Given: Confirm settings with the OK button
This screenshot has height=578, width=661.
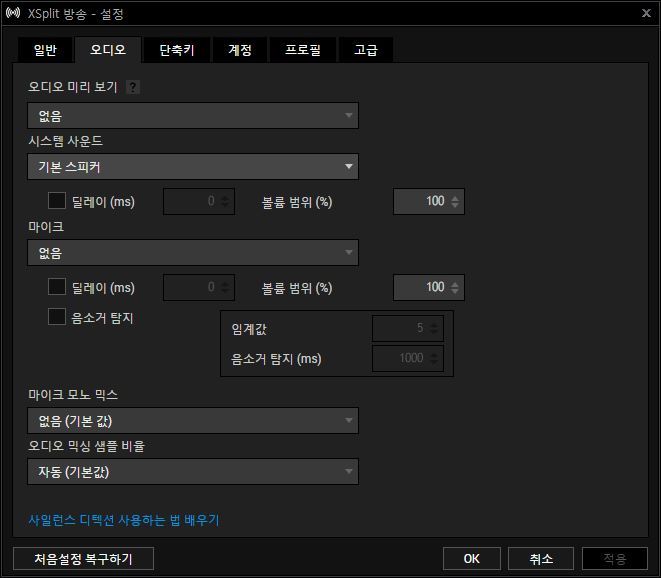Looking at the screenshot, I should point(472,559).
